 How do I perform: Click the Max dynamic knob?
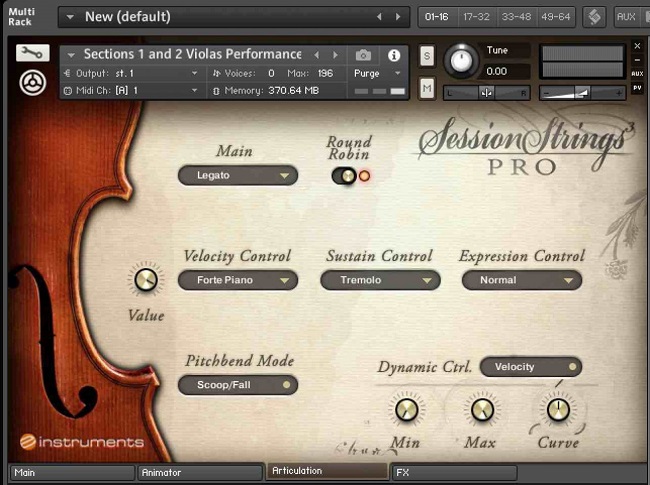(x=482, y=410)
